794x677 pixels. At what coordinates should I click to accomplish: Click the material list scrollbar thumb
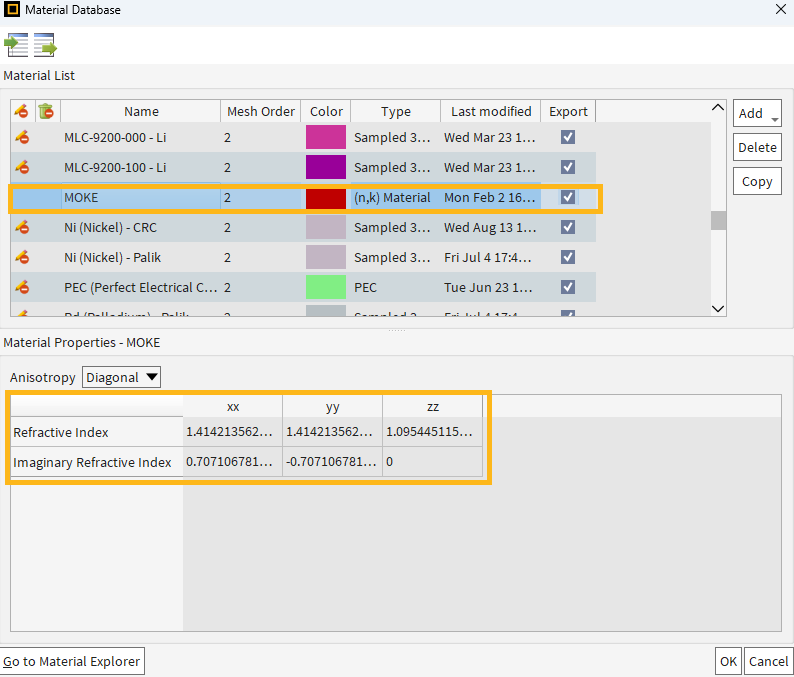click(718, 220)
